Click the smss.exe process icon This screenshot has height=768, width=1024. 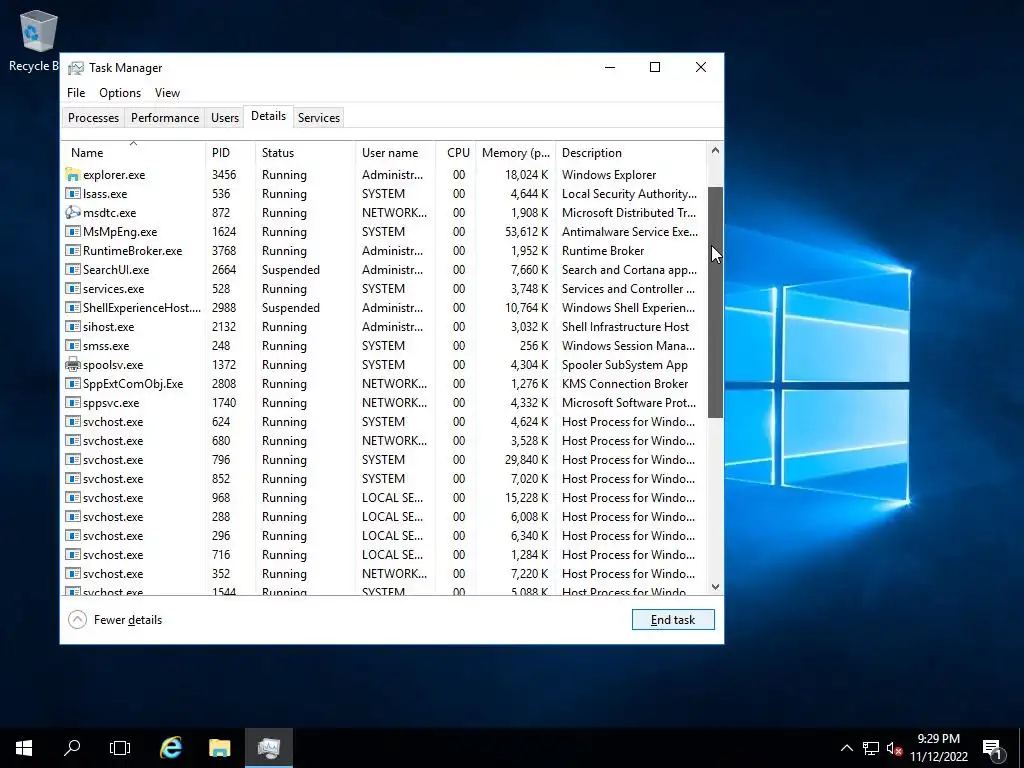(72, 345)
